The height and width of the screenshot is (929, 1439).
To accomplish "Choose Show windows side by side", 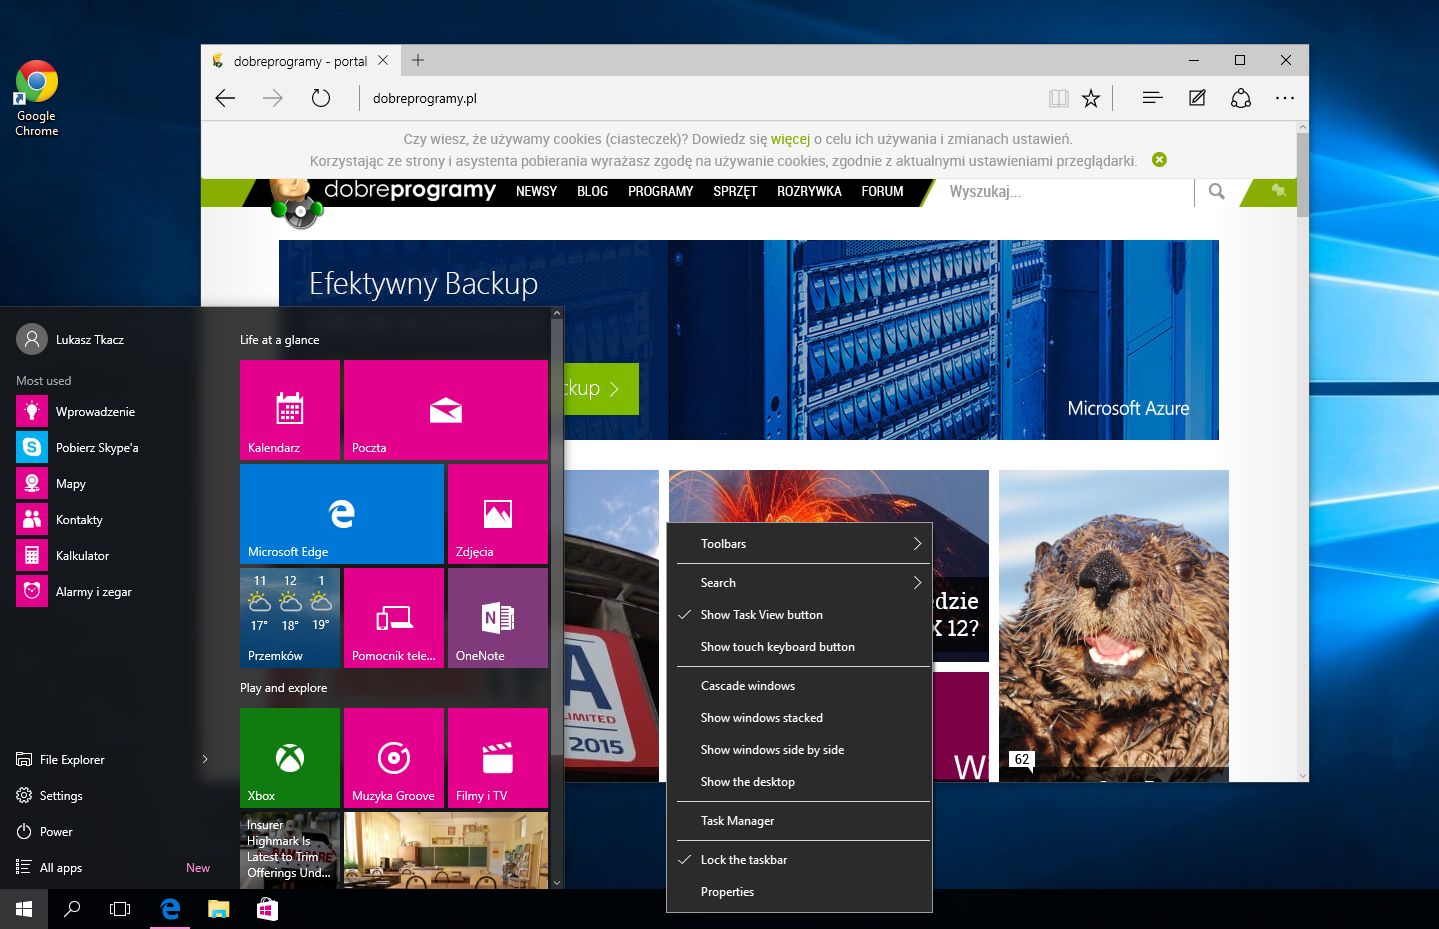I will tap(799, 750).
